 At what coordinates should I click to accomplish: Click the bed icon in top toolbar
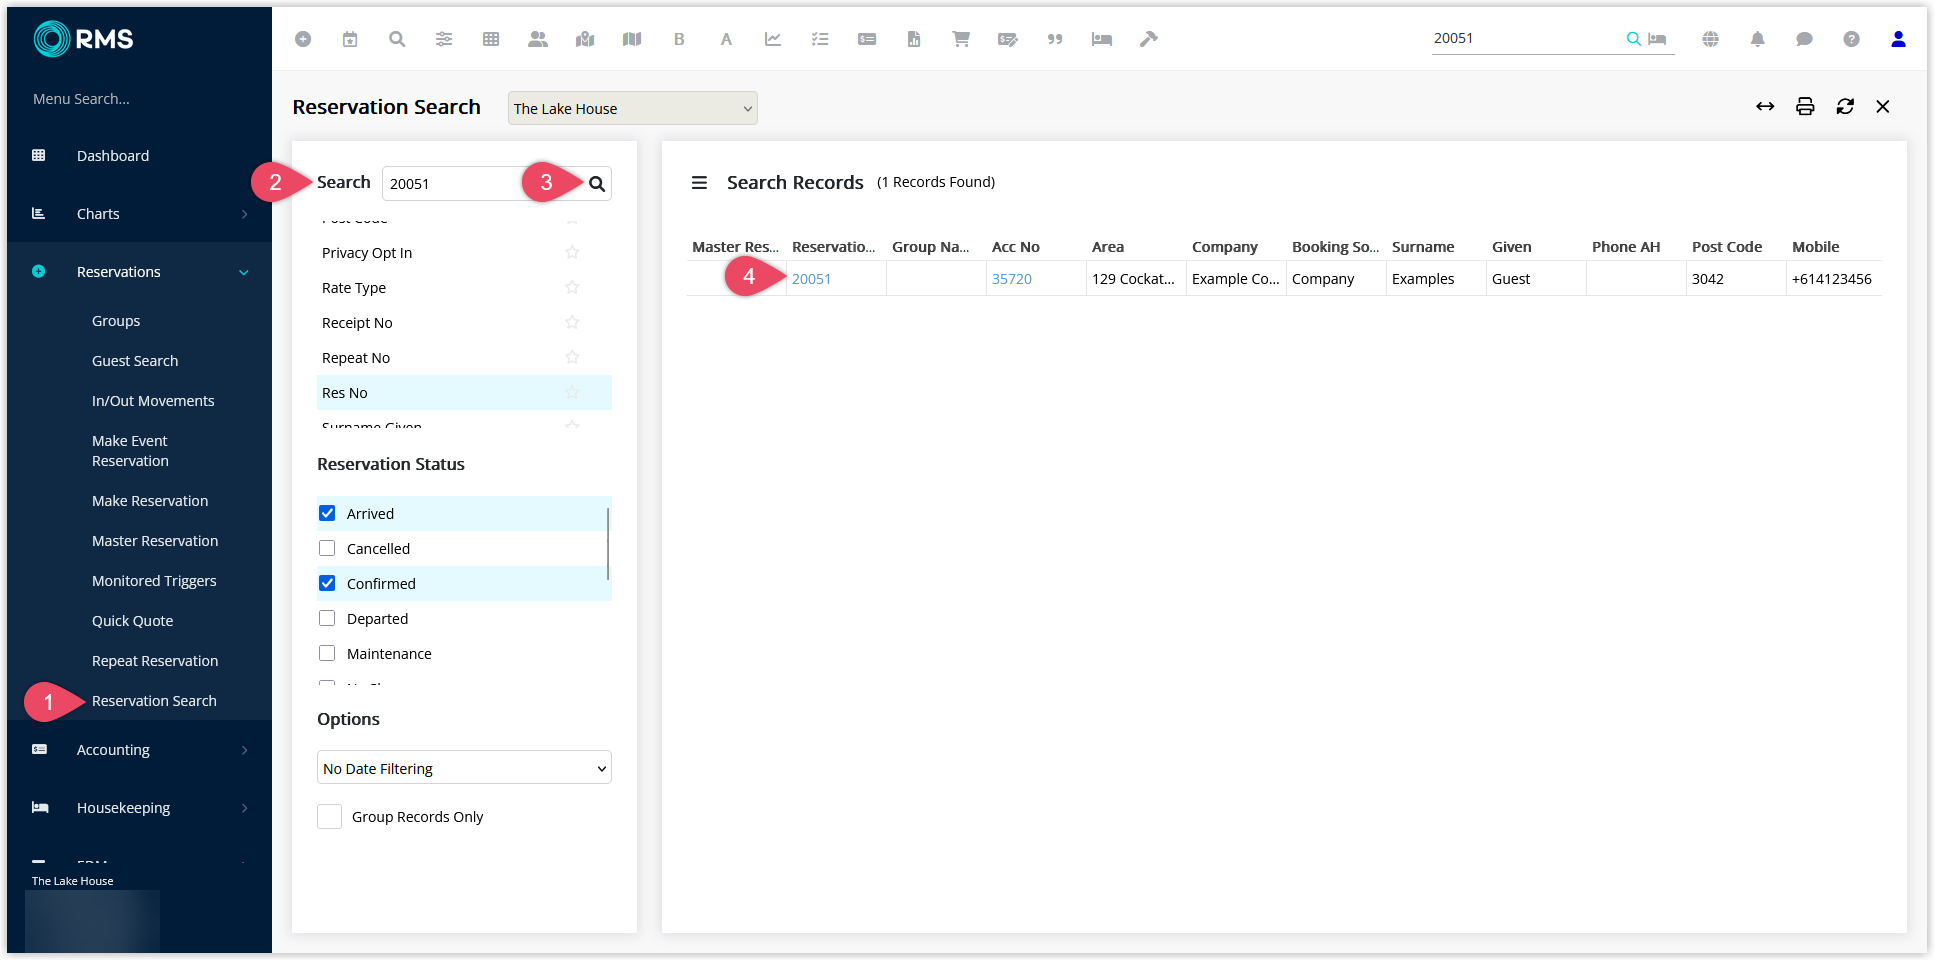pos(1102,39)
